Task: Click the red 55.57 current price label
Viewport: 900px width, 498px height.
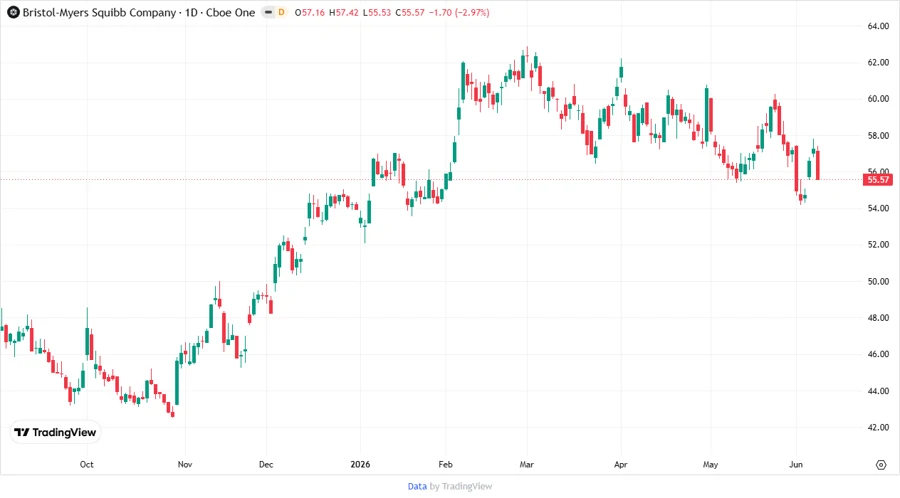Action: pos(878,180)
